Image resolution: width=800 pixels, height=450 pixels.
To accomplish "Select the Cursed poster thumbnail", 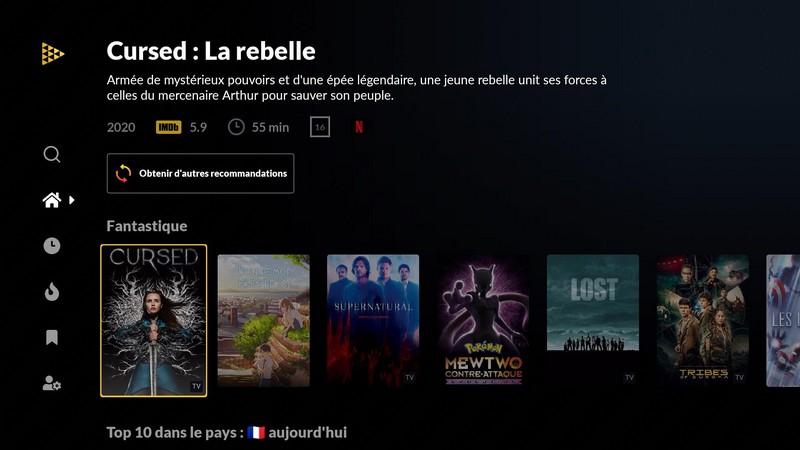I will tap(154, 320).
